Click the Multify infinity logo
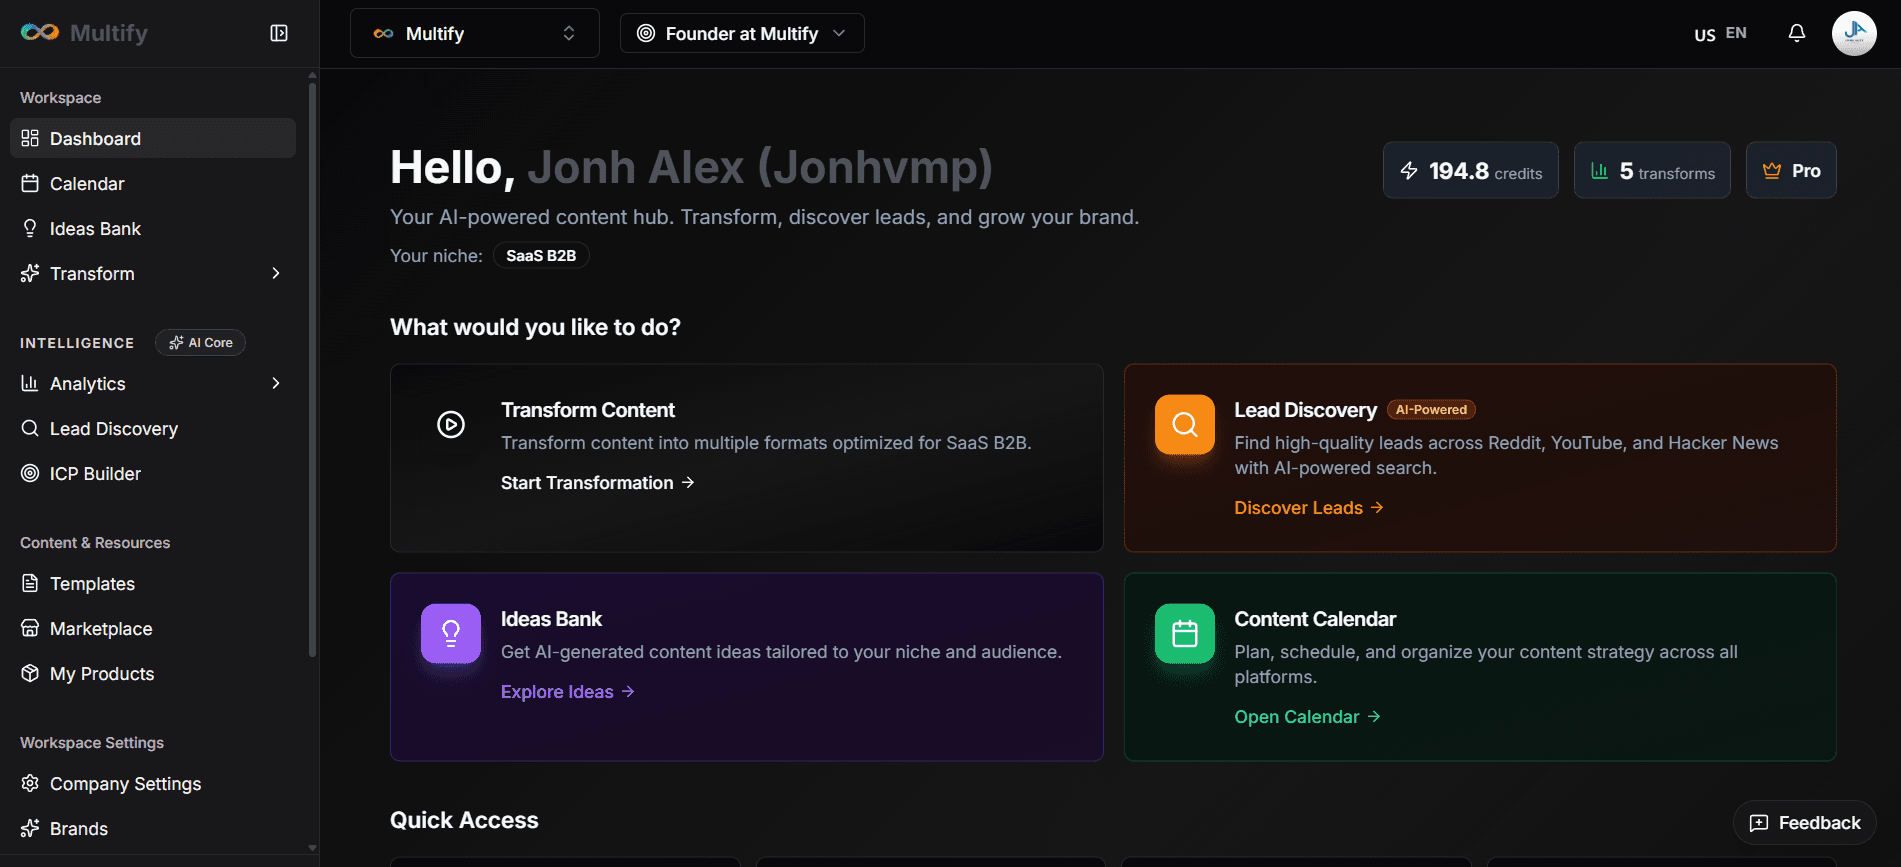The image size is (1901, 867). tap(40, 33)
